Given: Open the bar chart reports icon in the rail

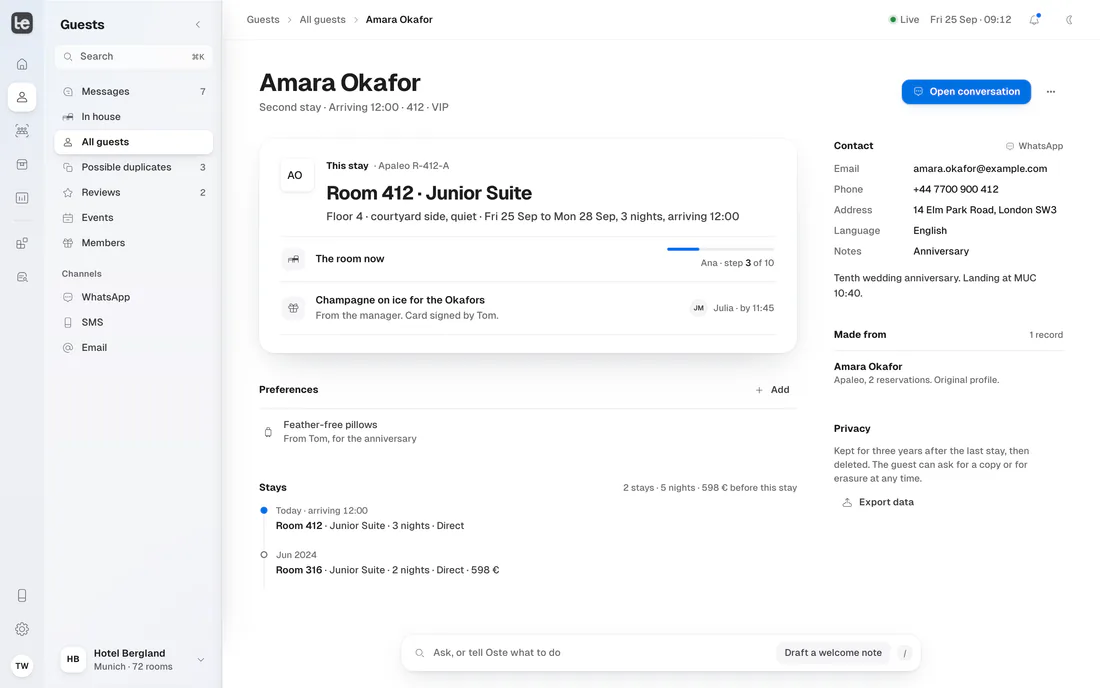Looking at the screenshot, I should [x=22, y=198].
